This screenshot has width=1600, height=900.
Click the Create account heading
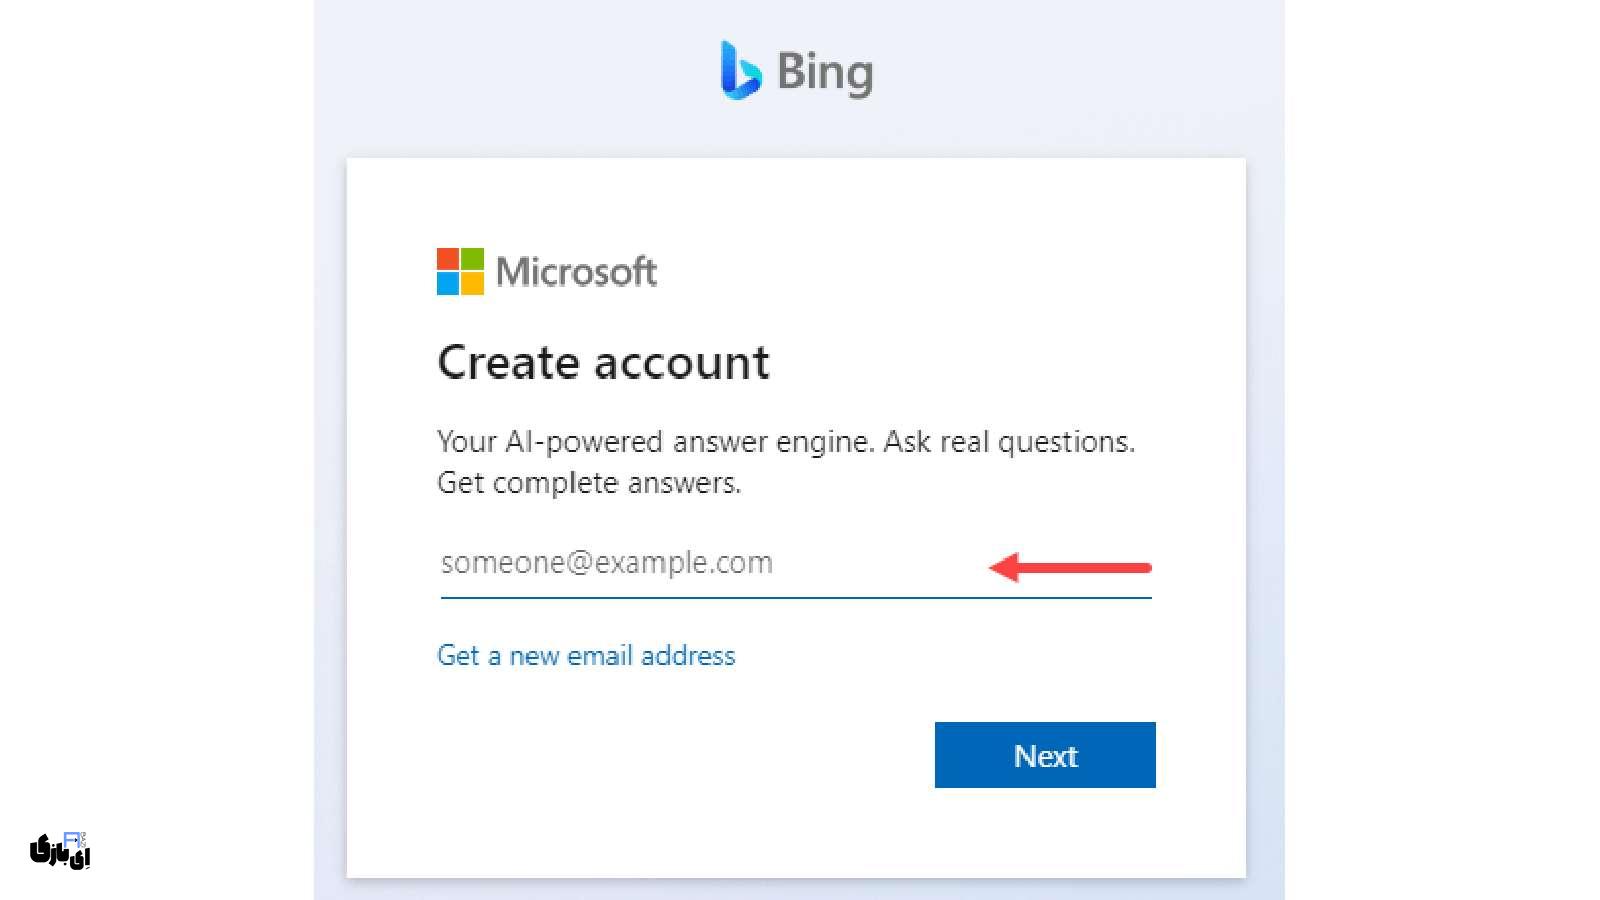coord(603,362)
